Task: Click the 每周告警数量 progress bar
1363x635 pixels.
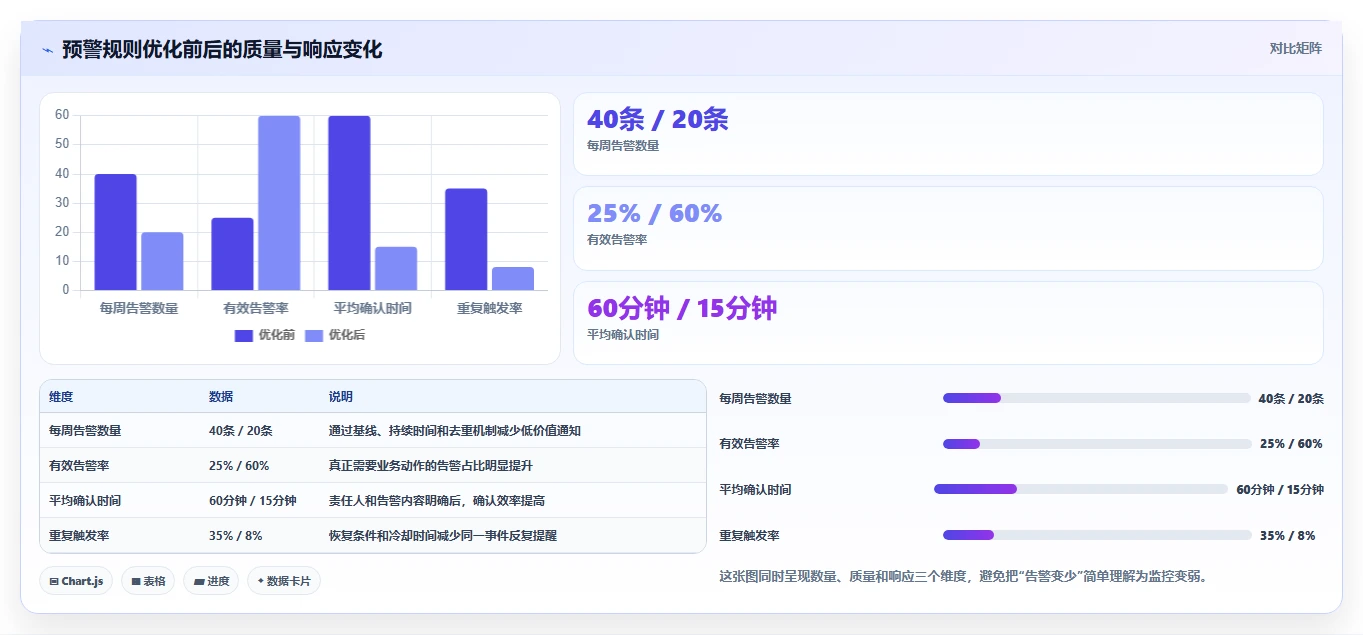Action: tap(1097, 398)
